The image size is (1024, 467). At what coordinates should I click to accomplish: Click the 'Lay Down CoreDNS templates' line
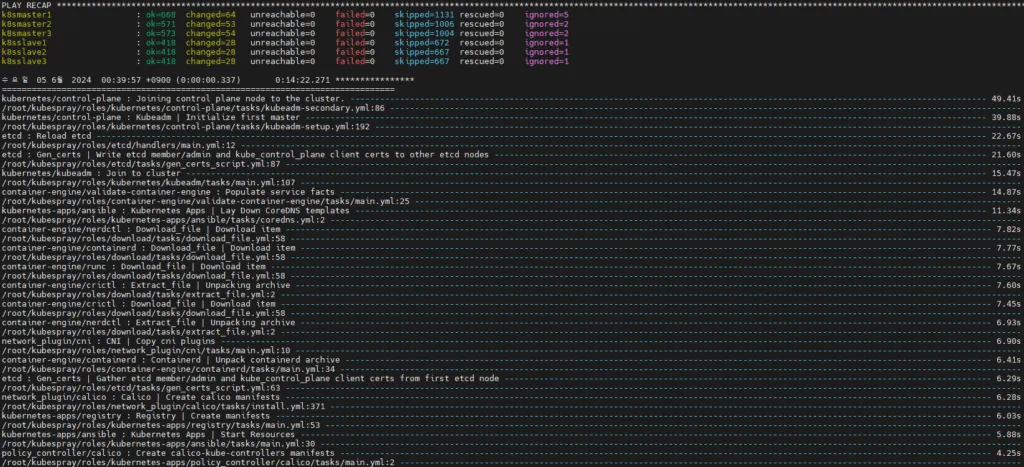[x=175, y=211]
